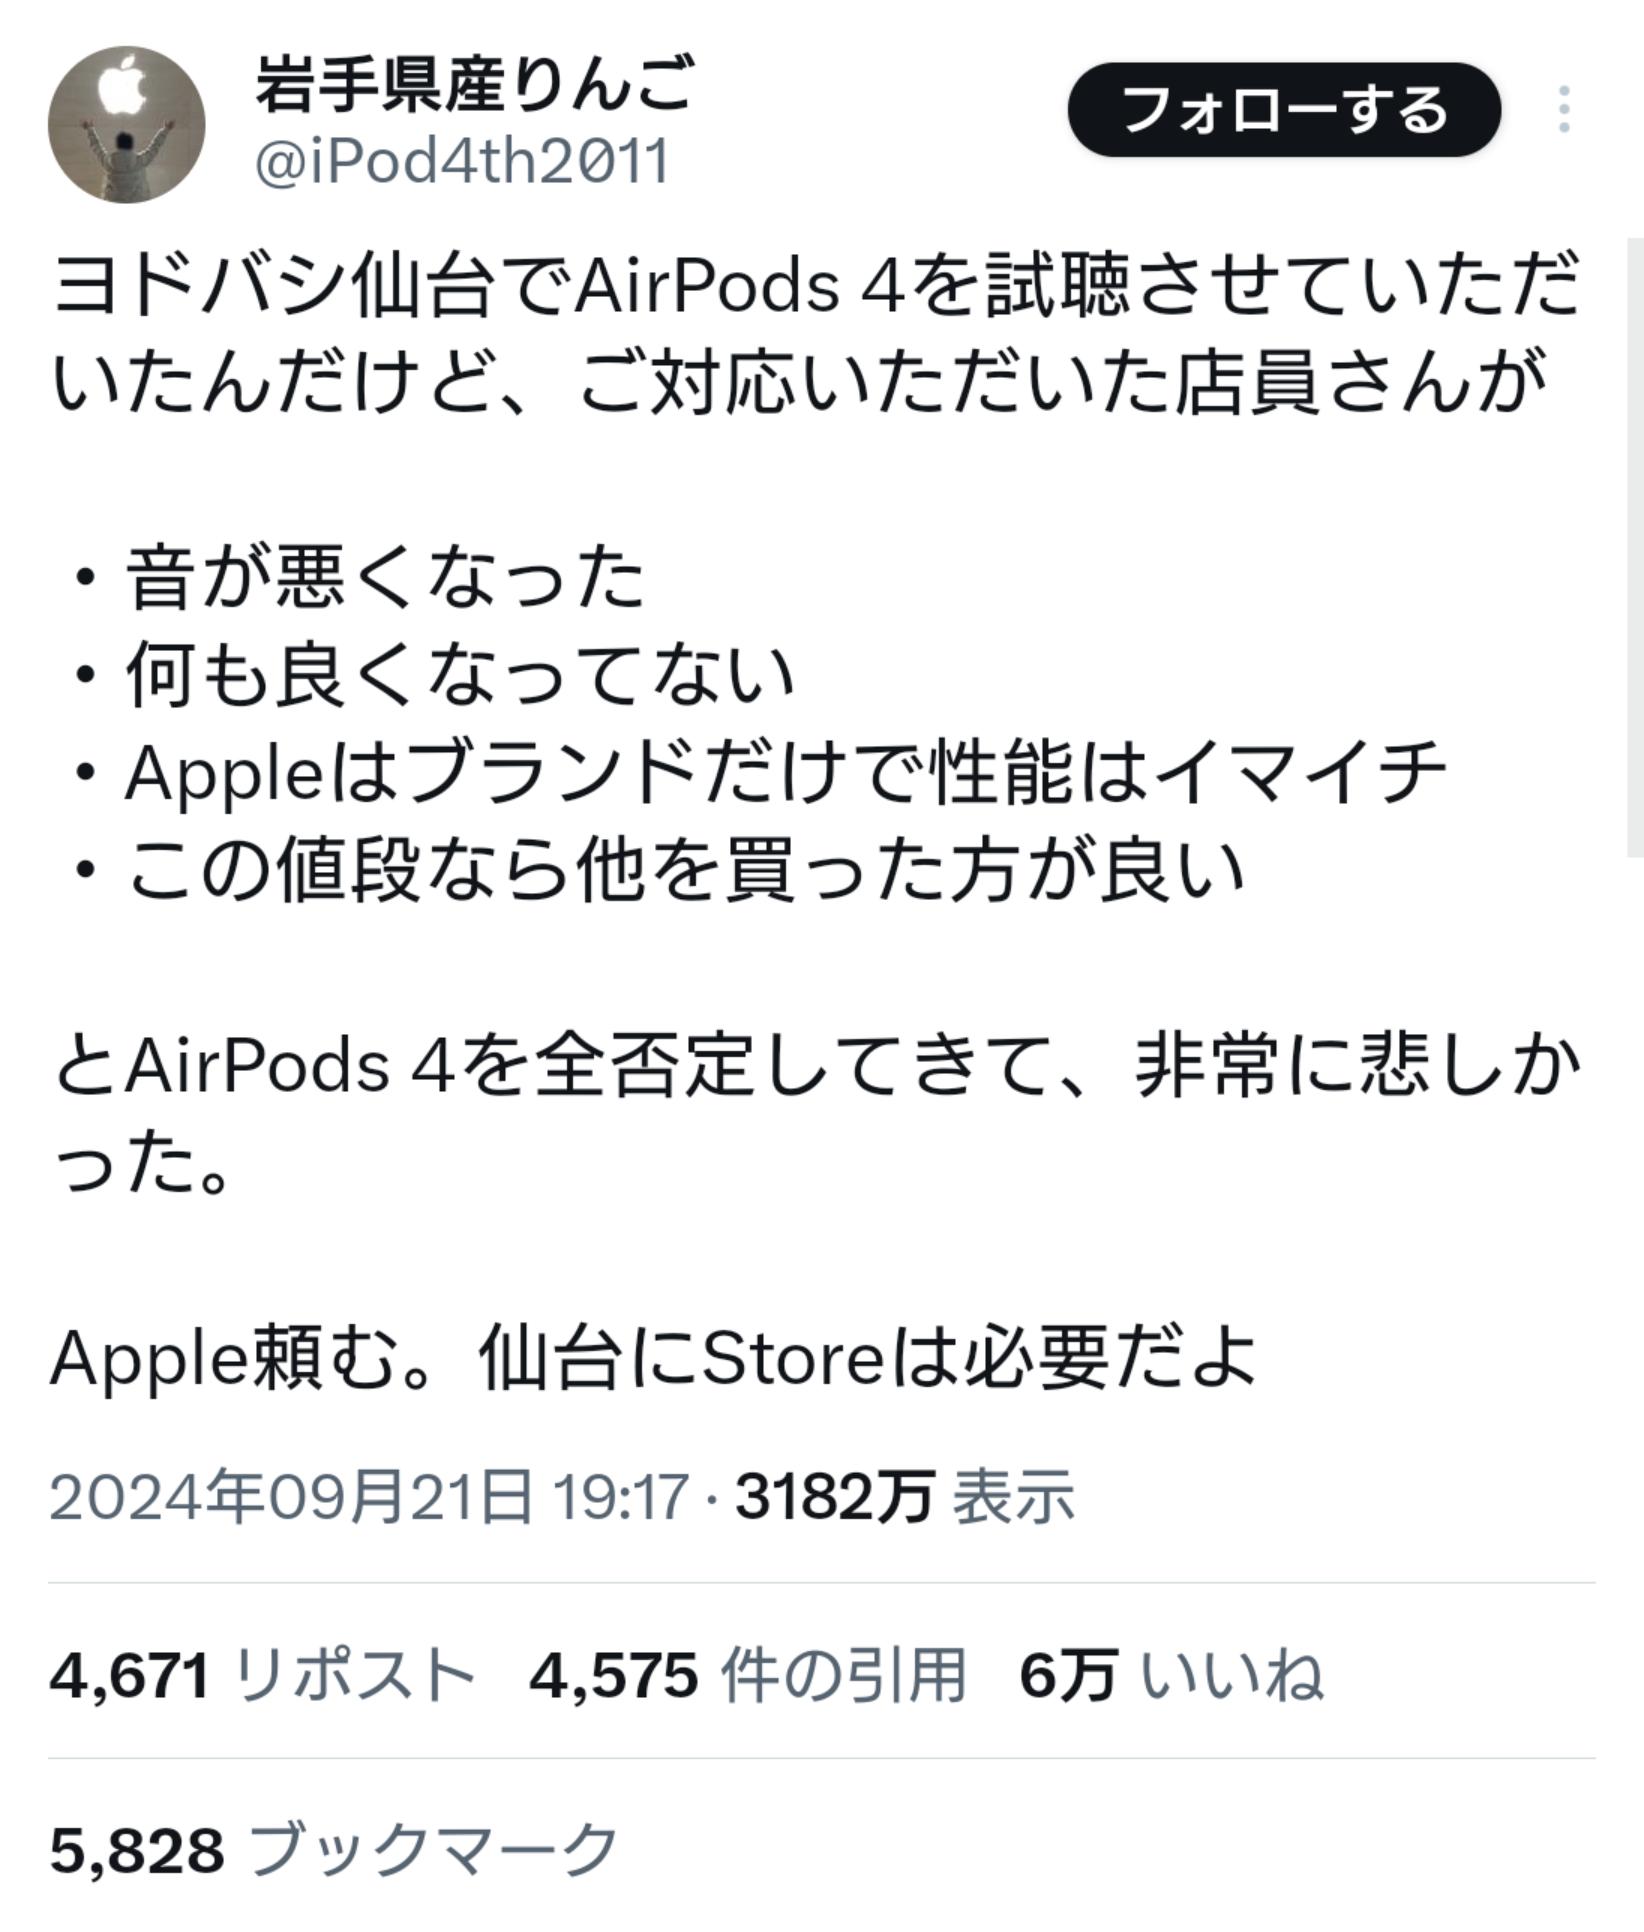Open the 2024年09月21日 19:17 timestamp link

pos(369,1497)
